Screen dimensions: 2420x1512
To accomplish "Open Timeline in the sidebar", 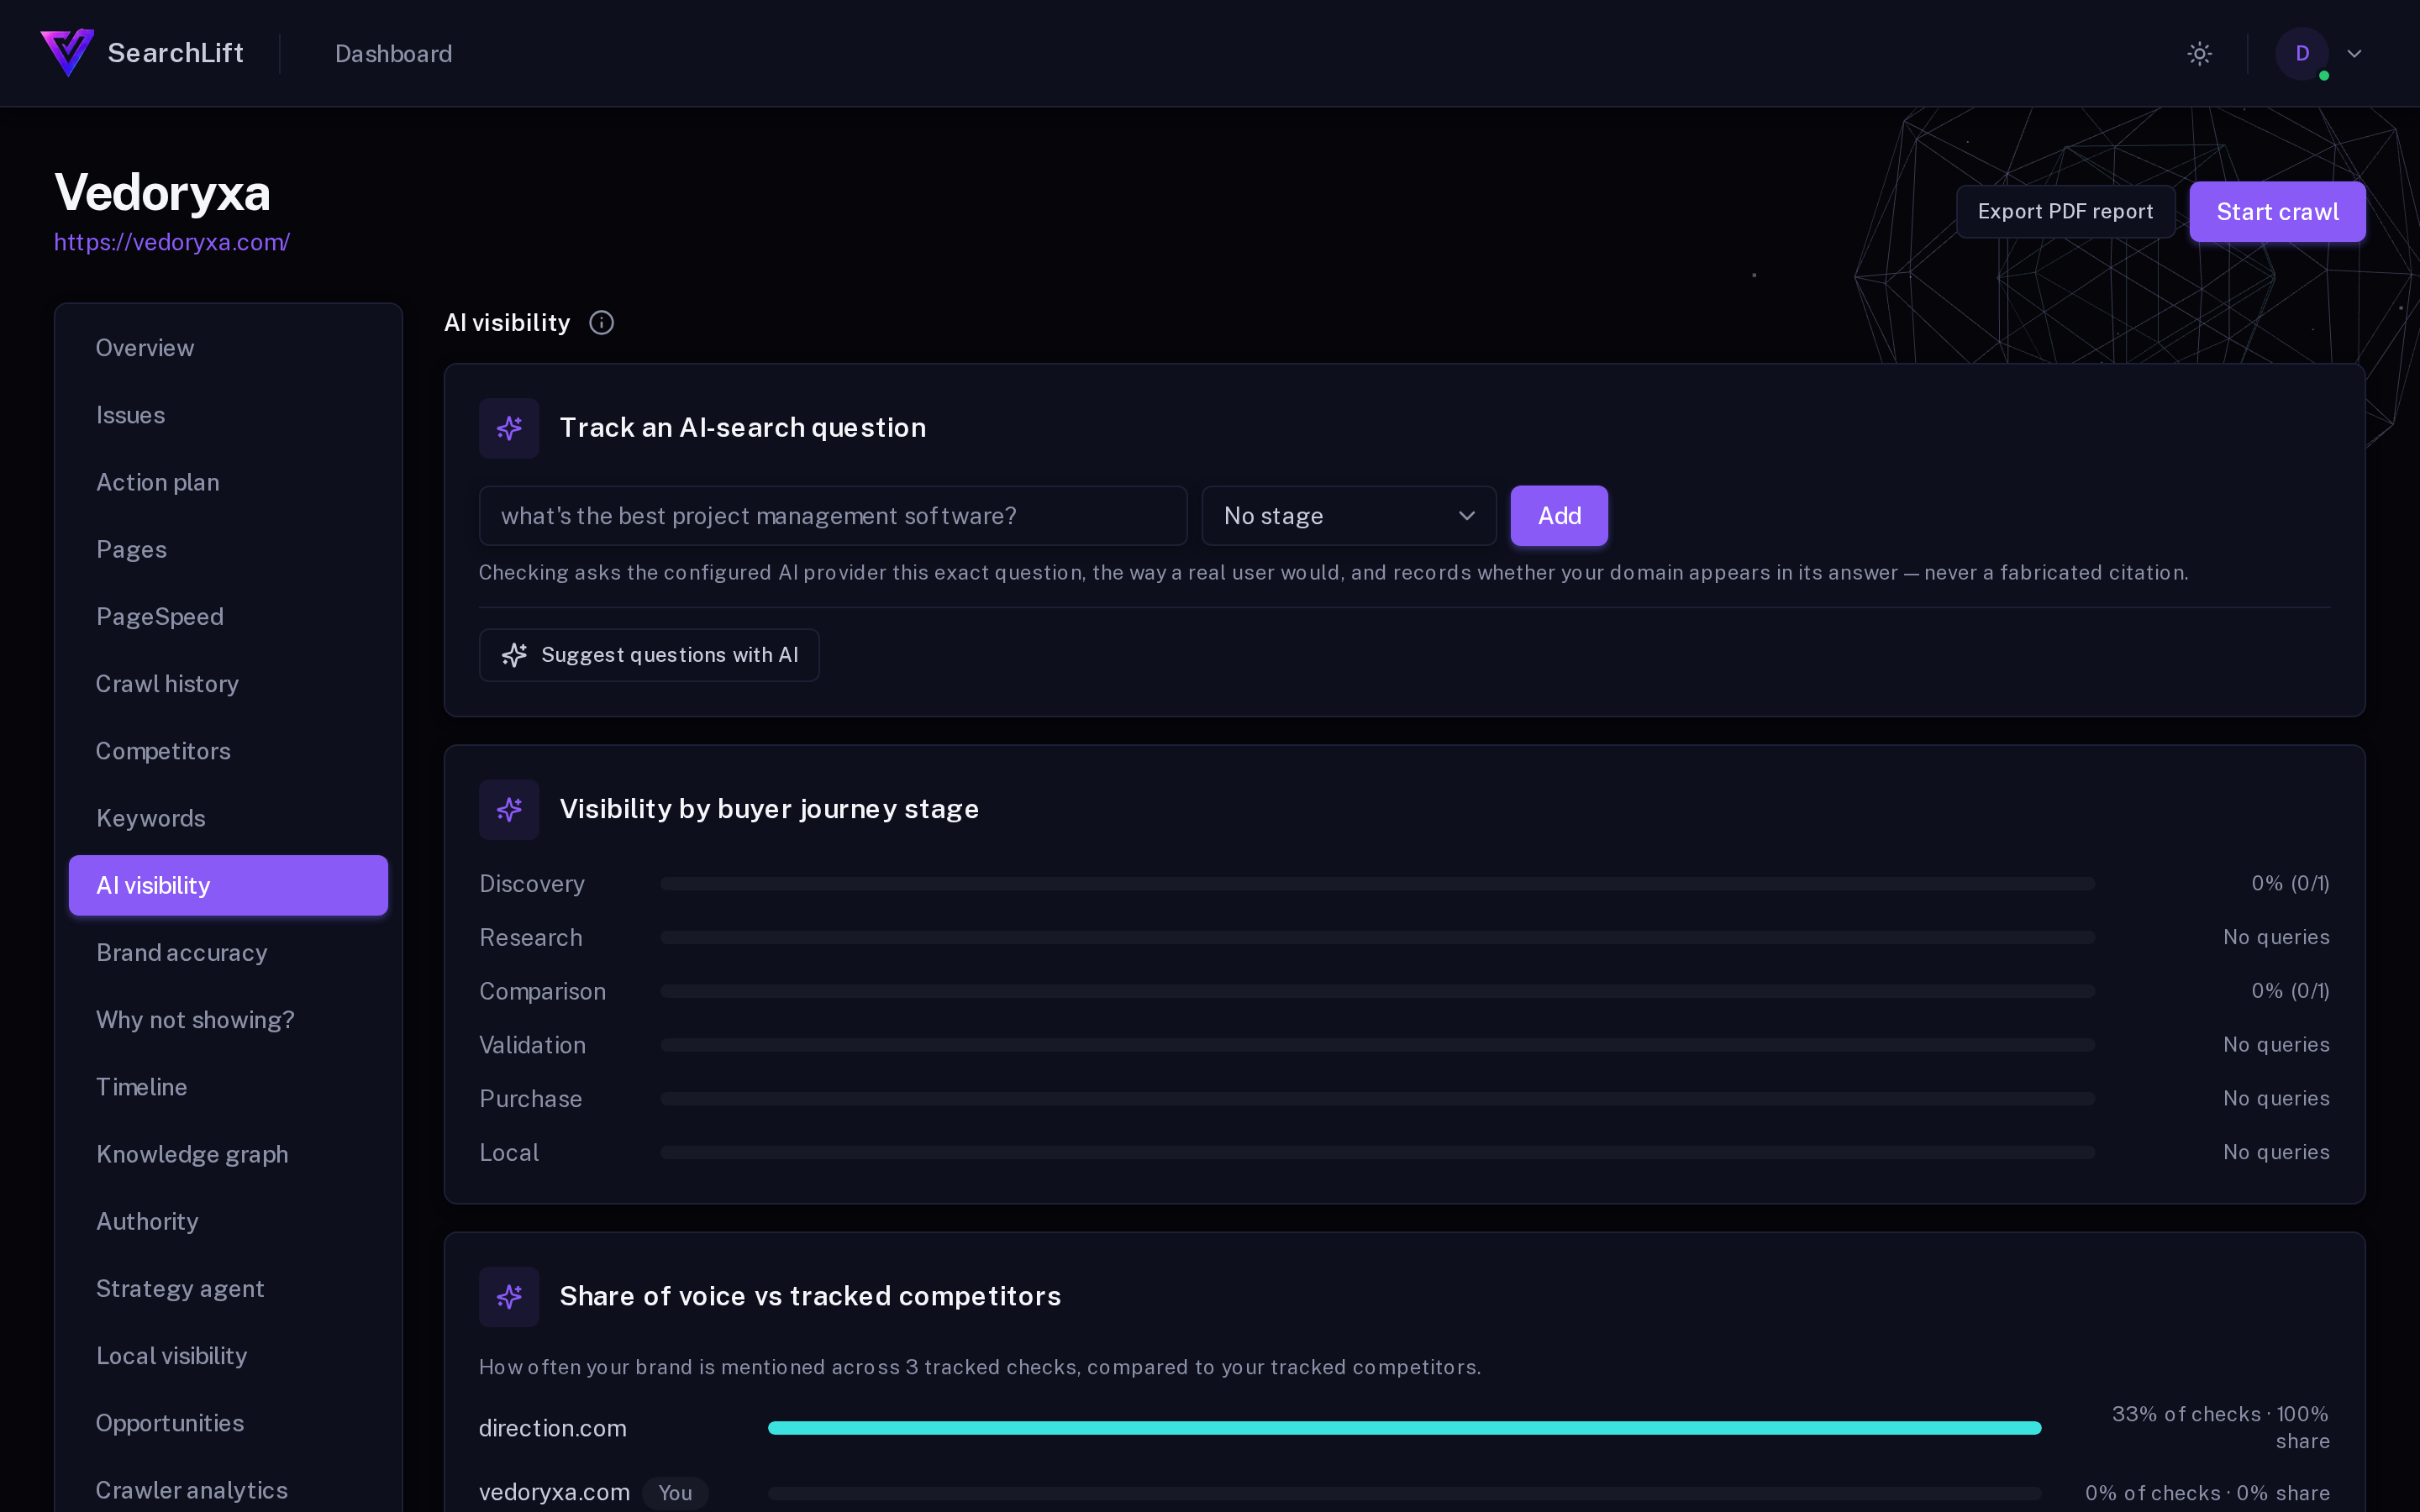I will (228, 1087).
